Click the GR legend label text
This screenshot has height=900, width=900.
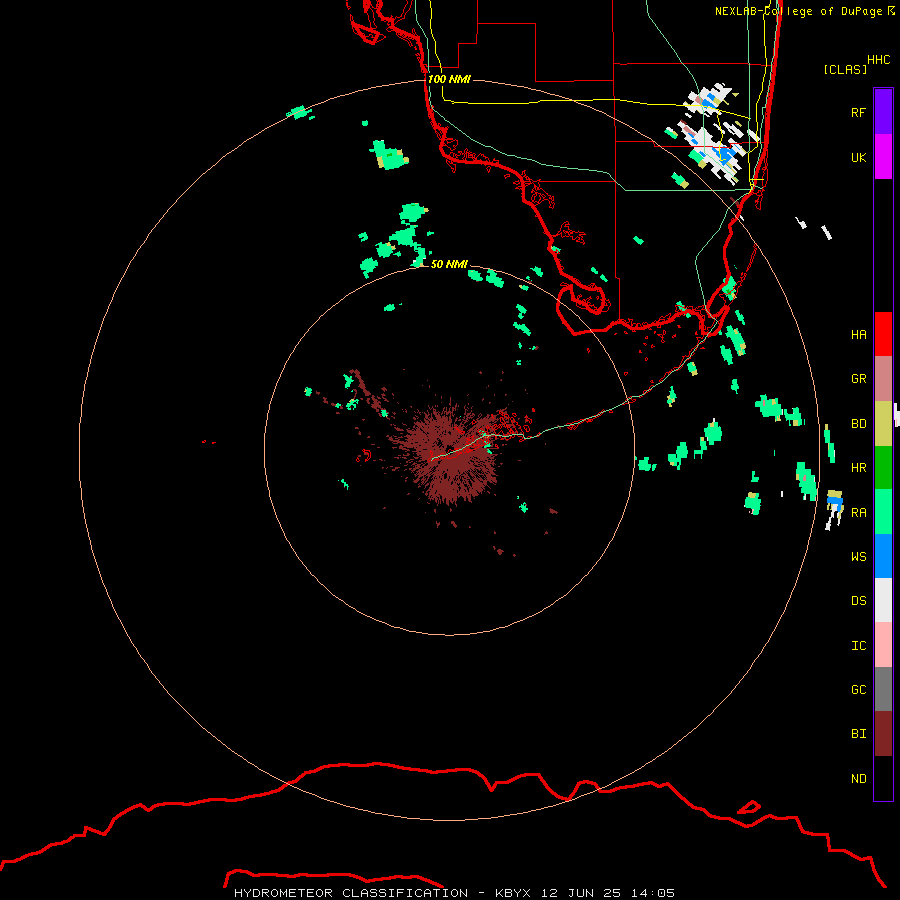point(859,379)
